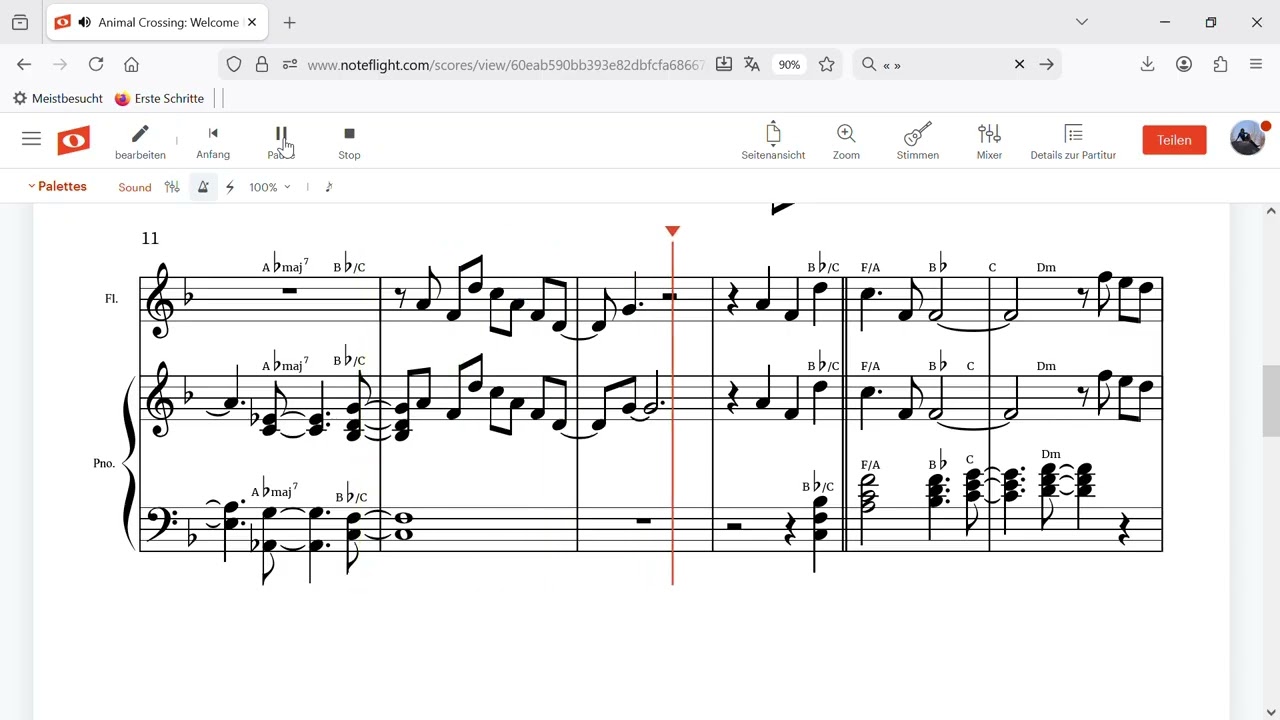Mute tab audio via speaker icon

tap(85, 22)
